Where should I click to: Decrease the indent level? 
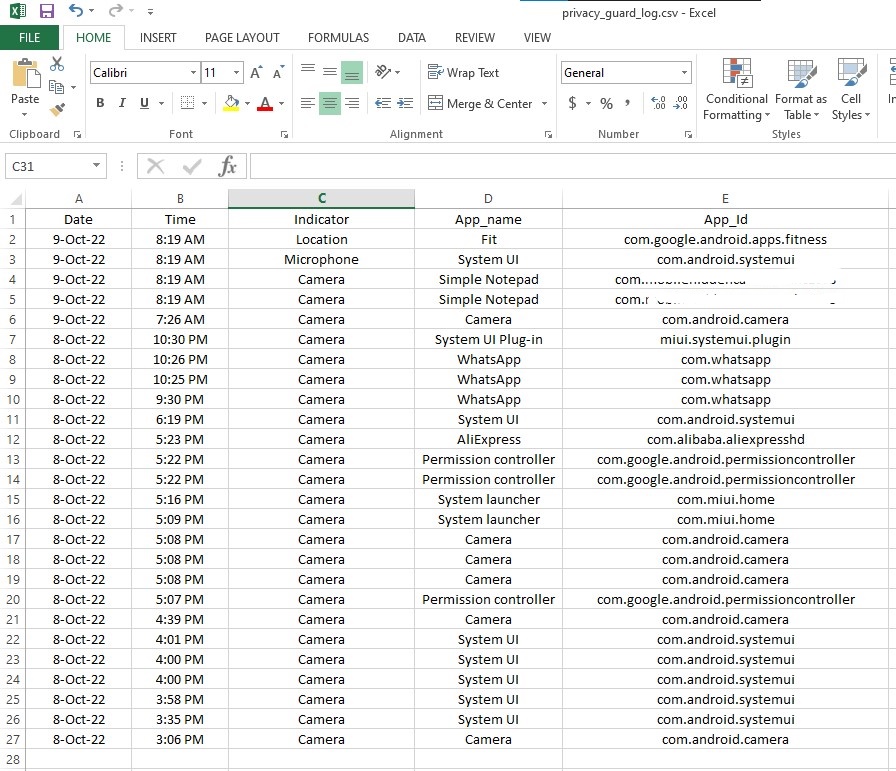383,103
